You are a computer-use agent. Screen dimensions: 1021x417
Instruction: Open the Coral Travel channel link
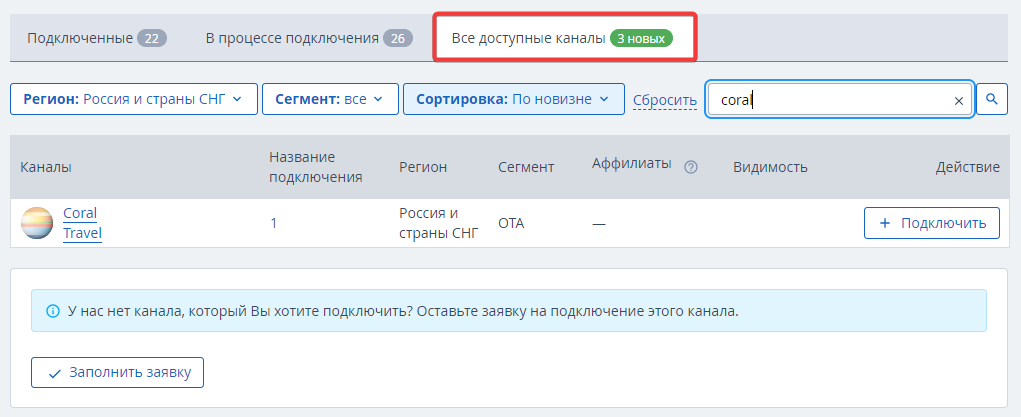[82, 223]
